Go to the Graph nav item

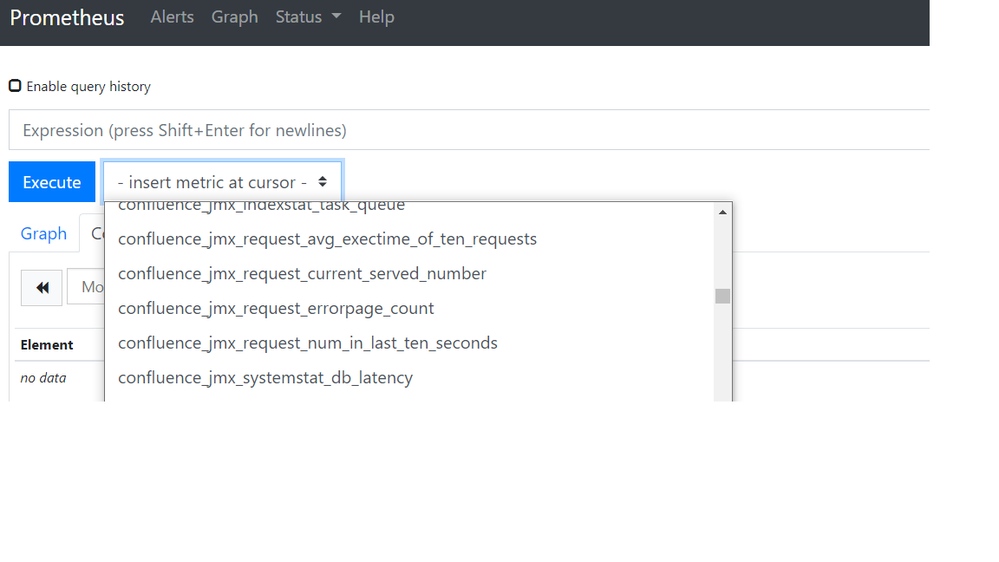click(x=234, y=17)
